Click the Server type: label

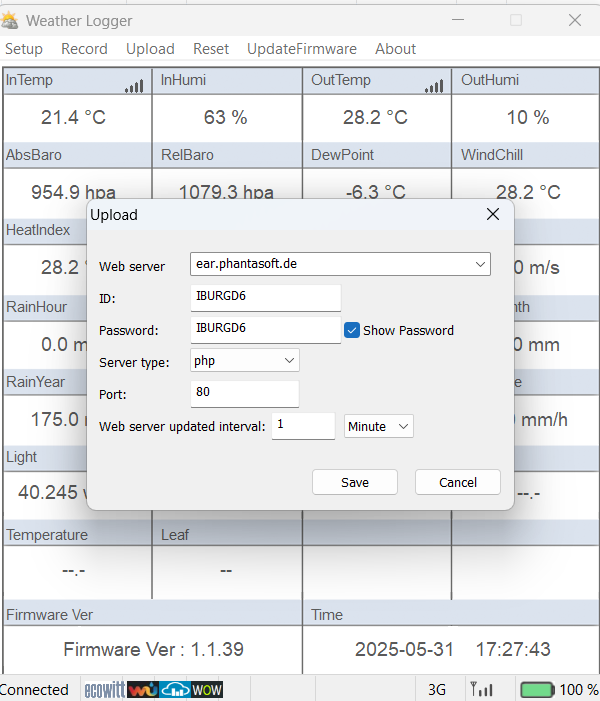[x=134, y=362]
